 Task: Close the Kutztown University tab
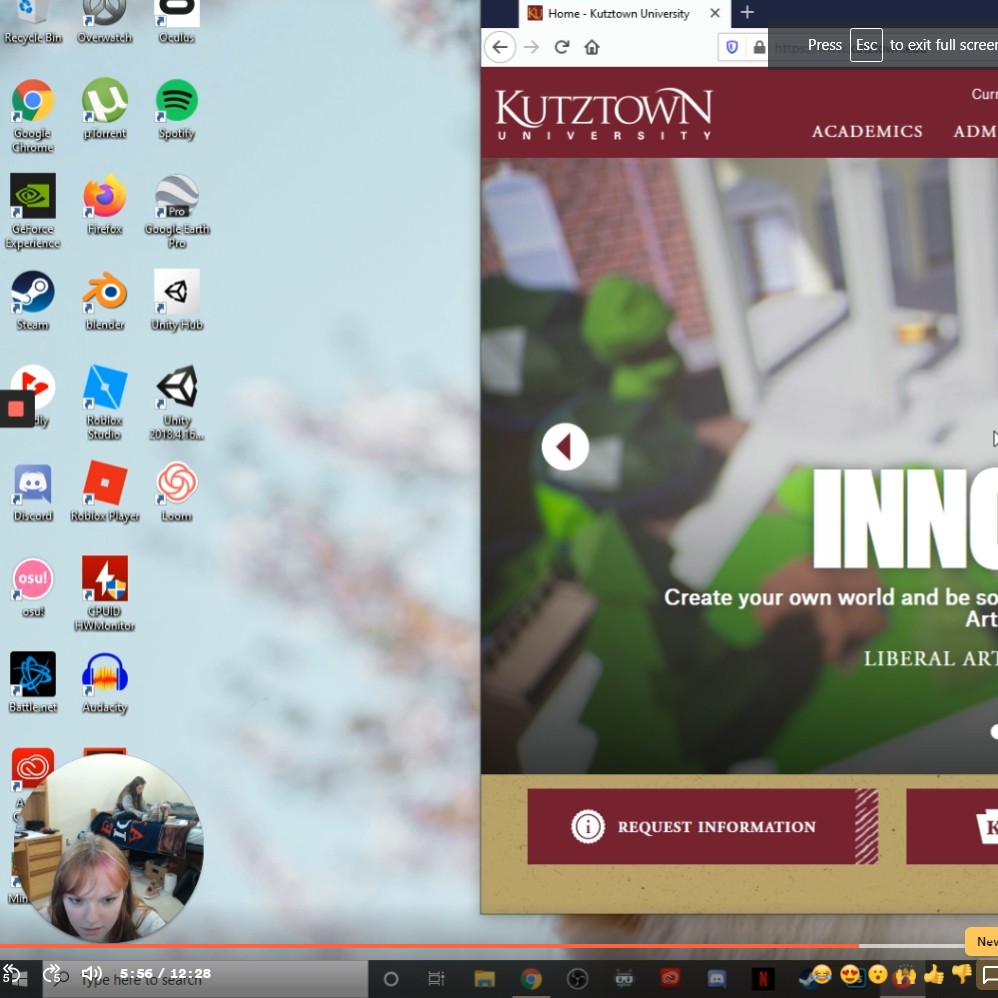pyautogui.click(x=715, y=13)
